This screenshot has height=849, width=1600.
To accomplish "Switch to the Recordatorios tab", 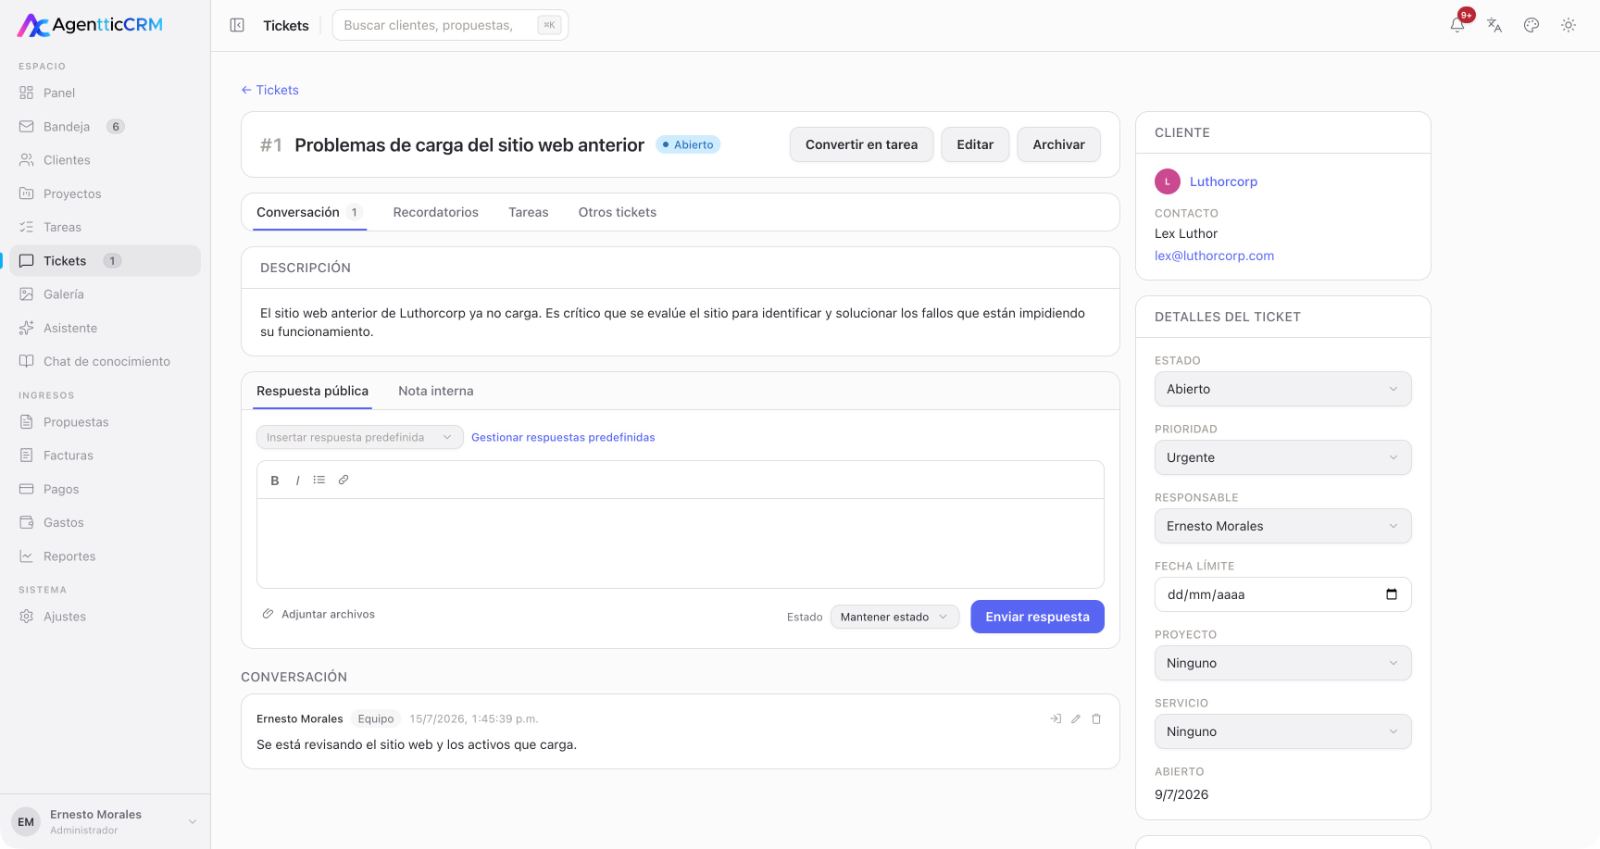I will tap(436, 212).
